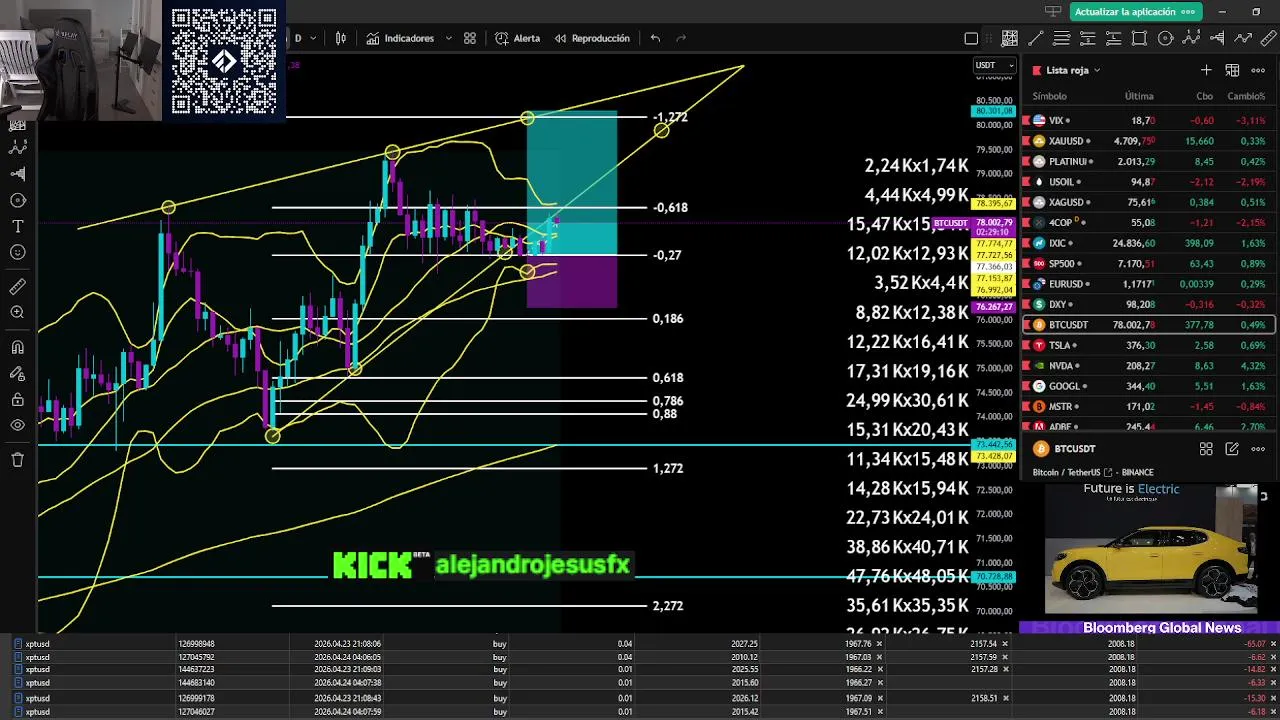The height and width of the screenshot is (720, 1280).
Task: Sort the watchlist by Última column
Action: coord(1139,96)
